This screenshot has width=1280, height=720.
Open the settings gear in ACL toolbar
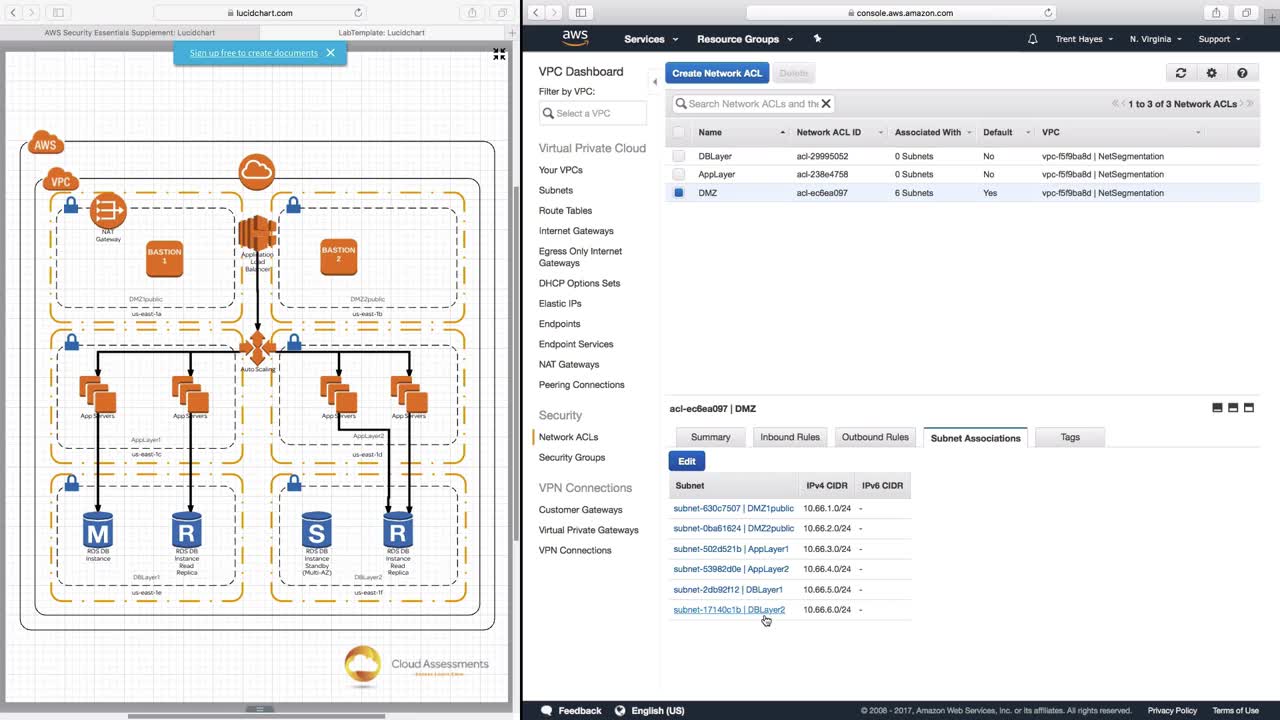[x=1211, y=73]
